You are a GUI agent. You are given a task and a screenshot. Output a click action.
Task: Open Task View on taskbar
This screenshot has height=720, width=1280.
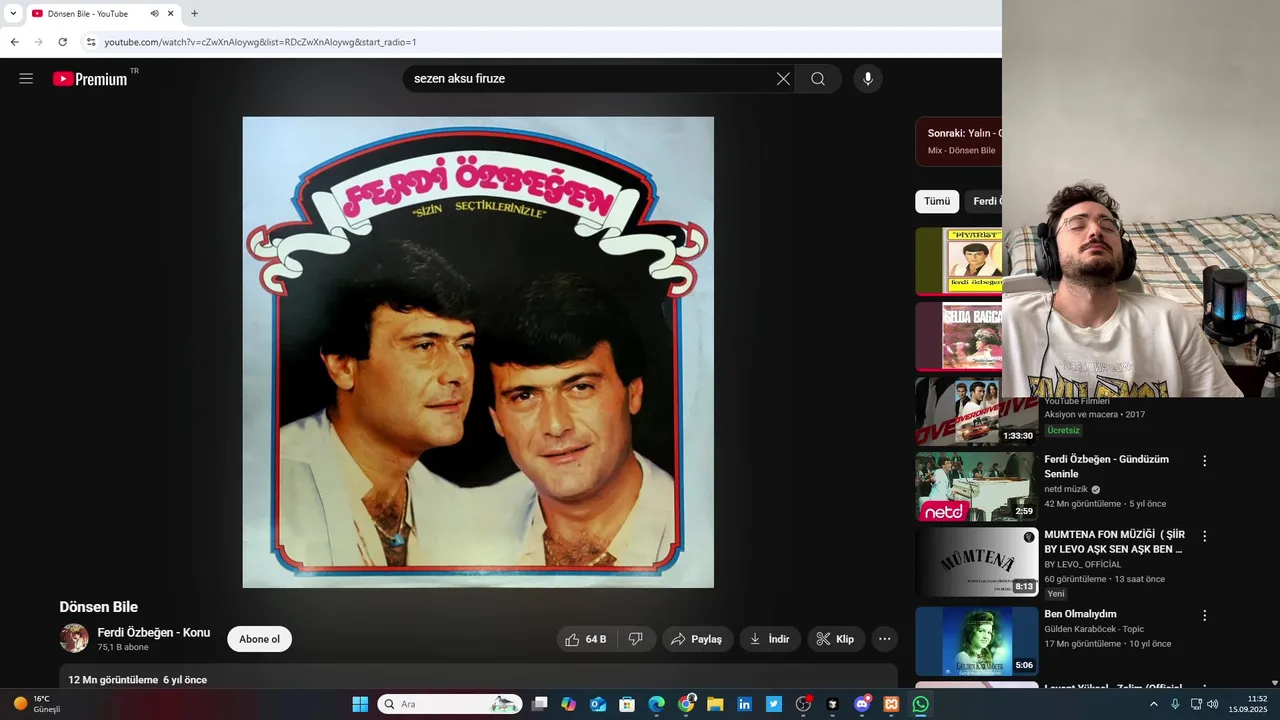pos(539,704)
